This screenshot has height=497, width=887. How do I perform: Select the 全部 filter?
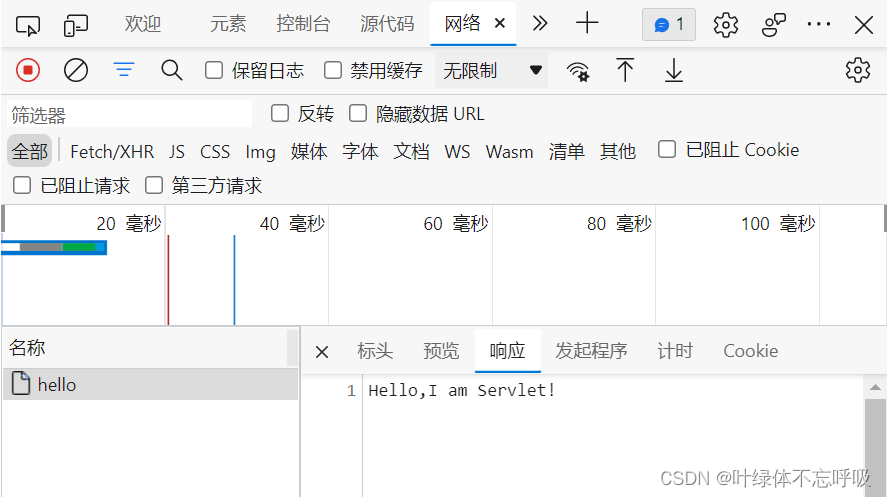[x=29, y=151]
